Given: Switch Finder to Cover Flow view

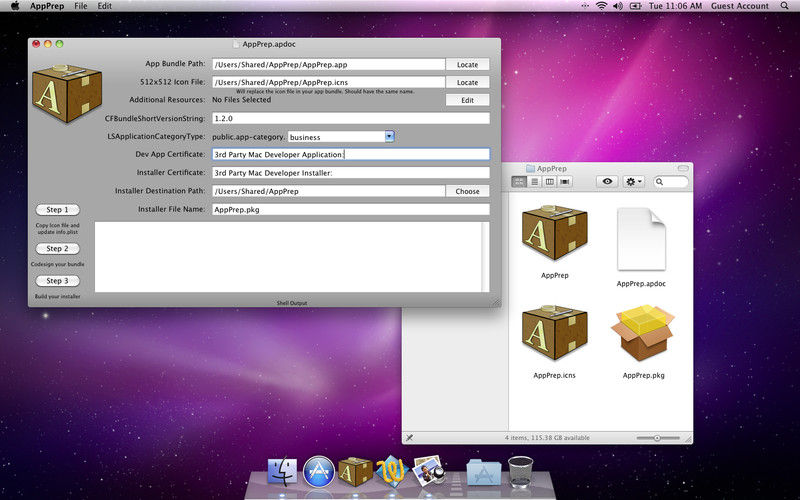Looking at the screenshot, I should point(565,182).
